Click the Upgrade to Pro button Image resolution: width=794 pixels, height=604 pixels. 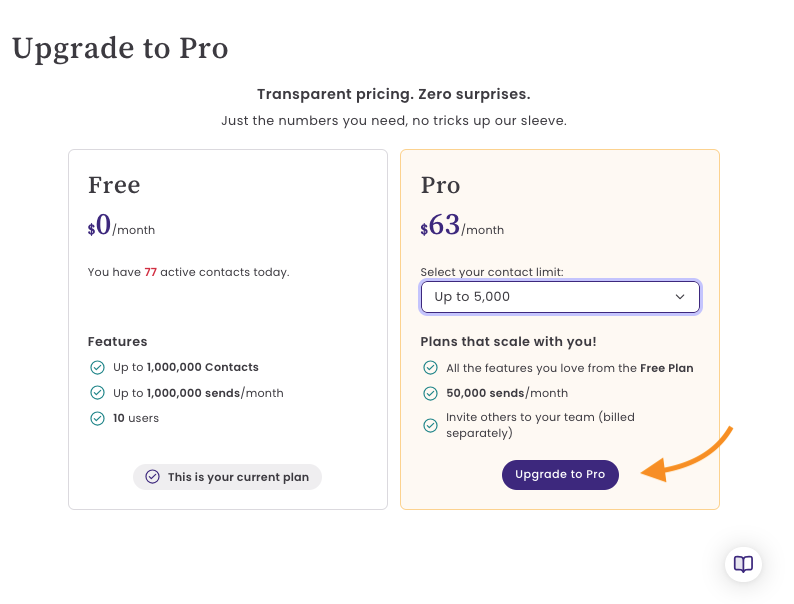click(x=560, y=474)
